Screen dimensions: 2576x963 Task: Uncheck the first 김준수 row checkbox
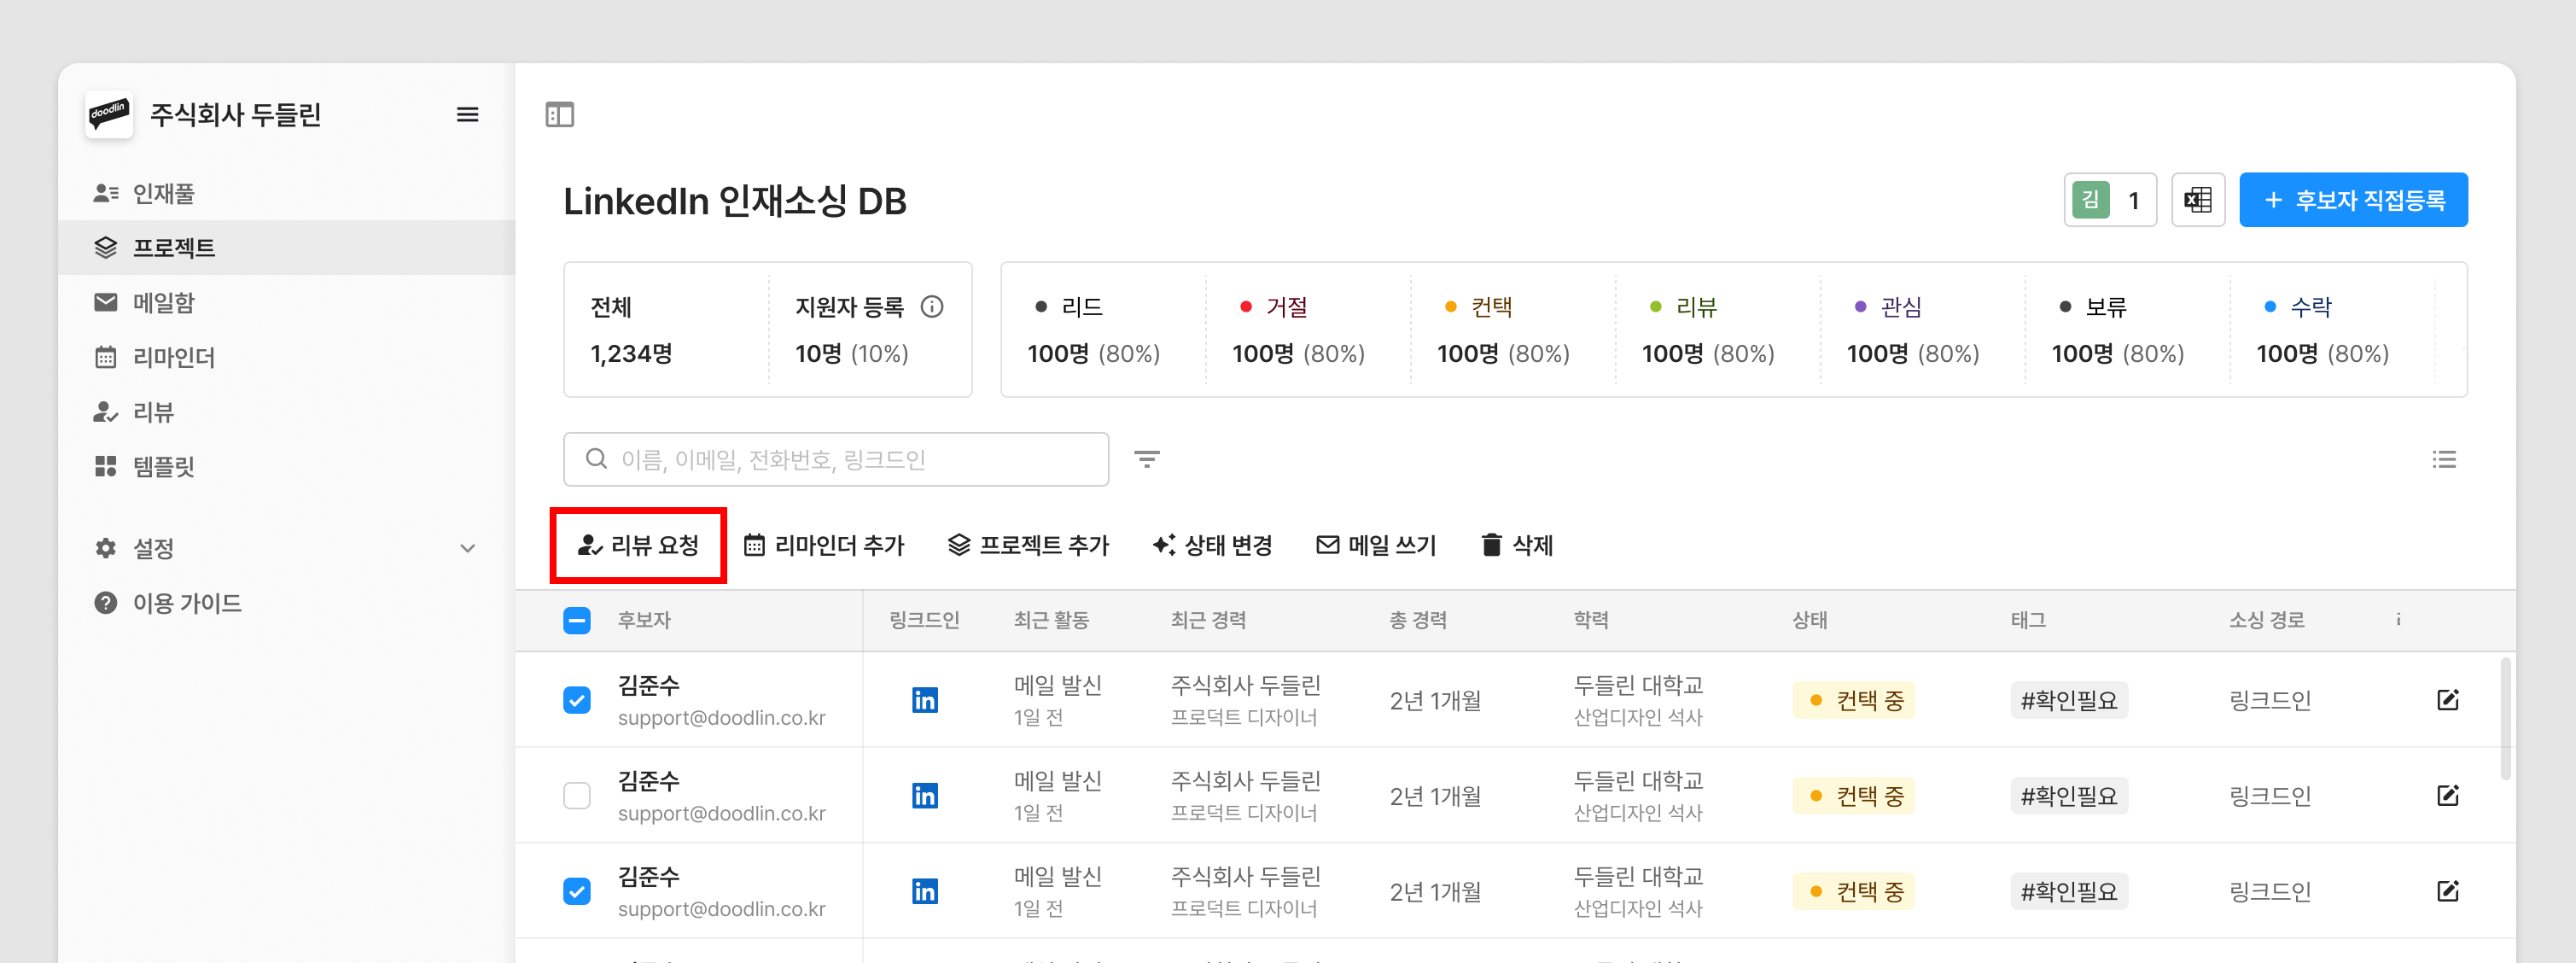click(x=577, y=700)
